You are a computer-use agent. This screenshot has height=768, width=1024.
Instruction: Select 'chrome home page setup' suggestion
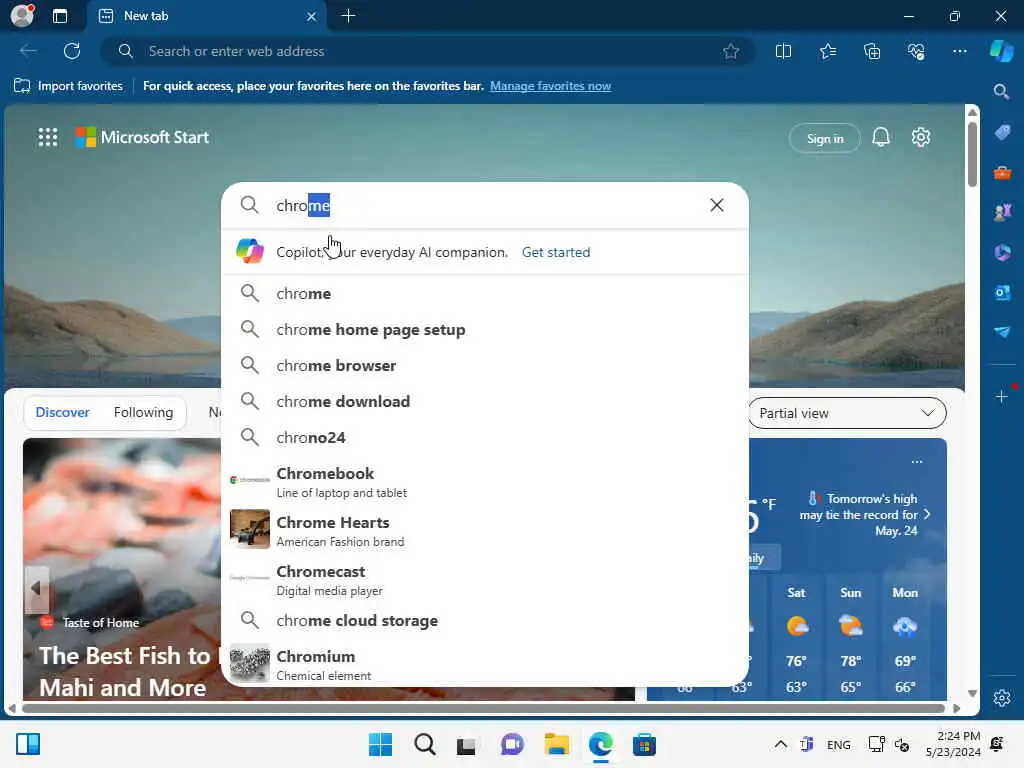pyautogui.click(x=485, y=329)
